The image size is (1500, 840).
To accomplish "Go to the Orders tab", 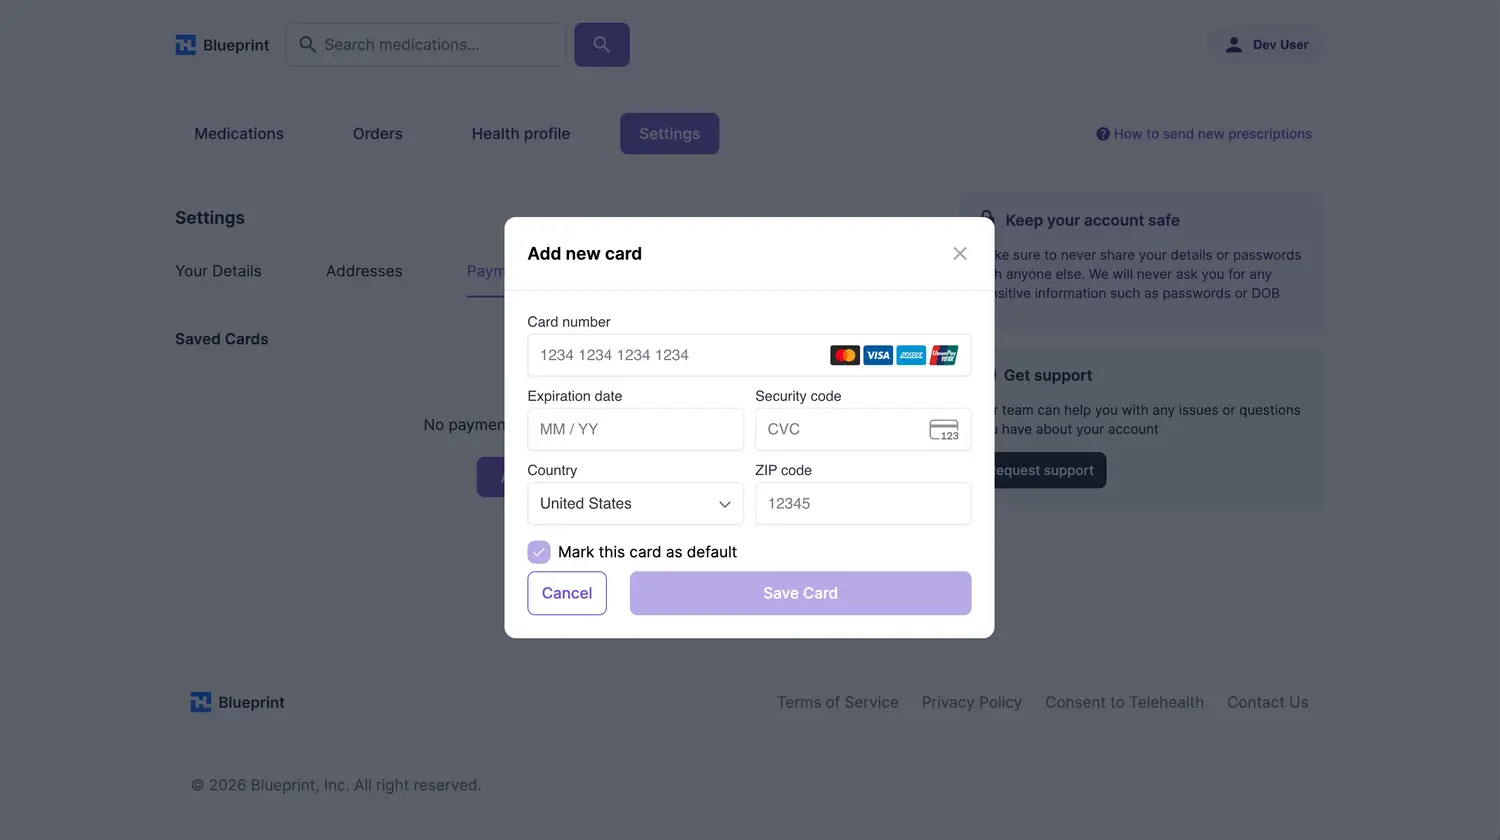I will pyautogui.click(x=377, y=134).
